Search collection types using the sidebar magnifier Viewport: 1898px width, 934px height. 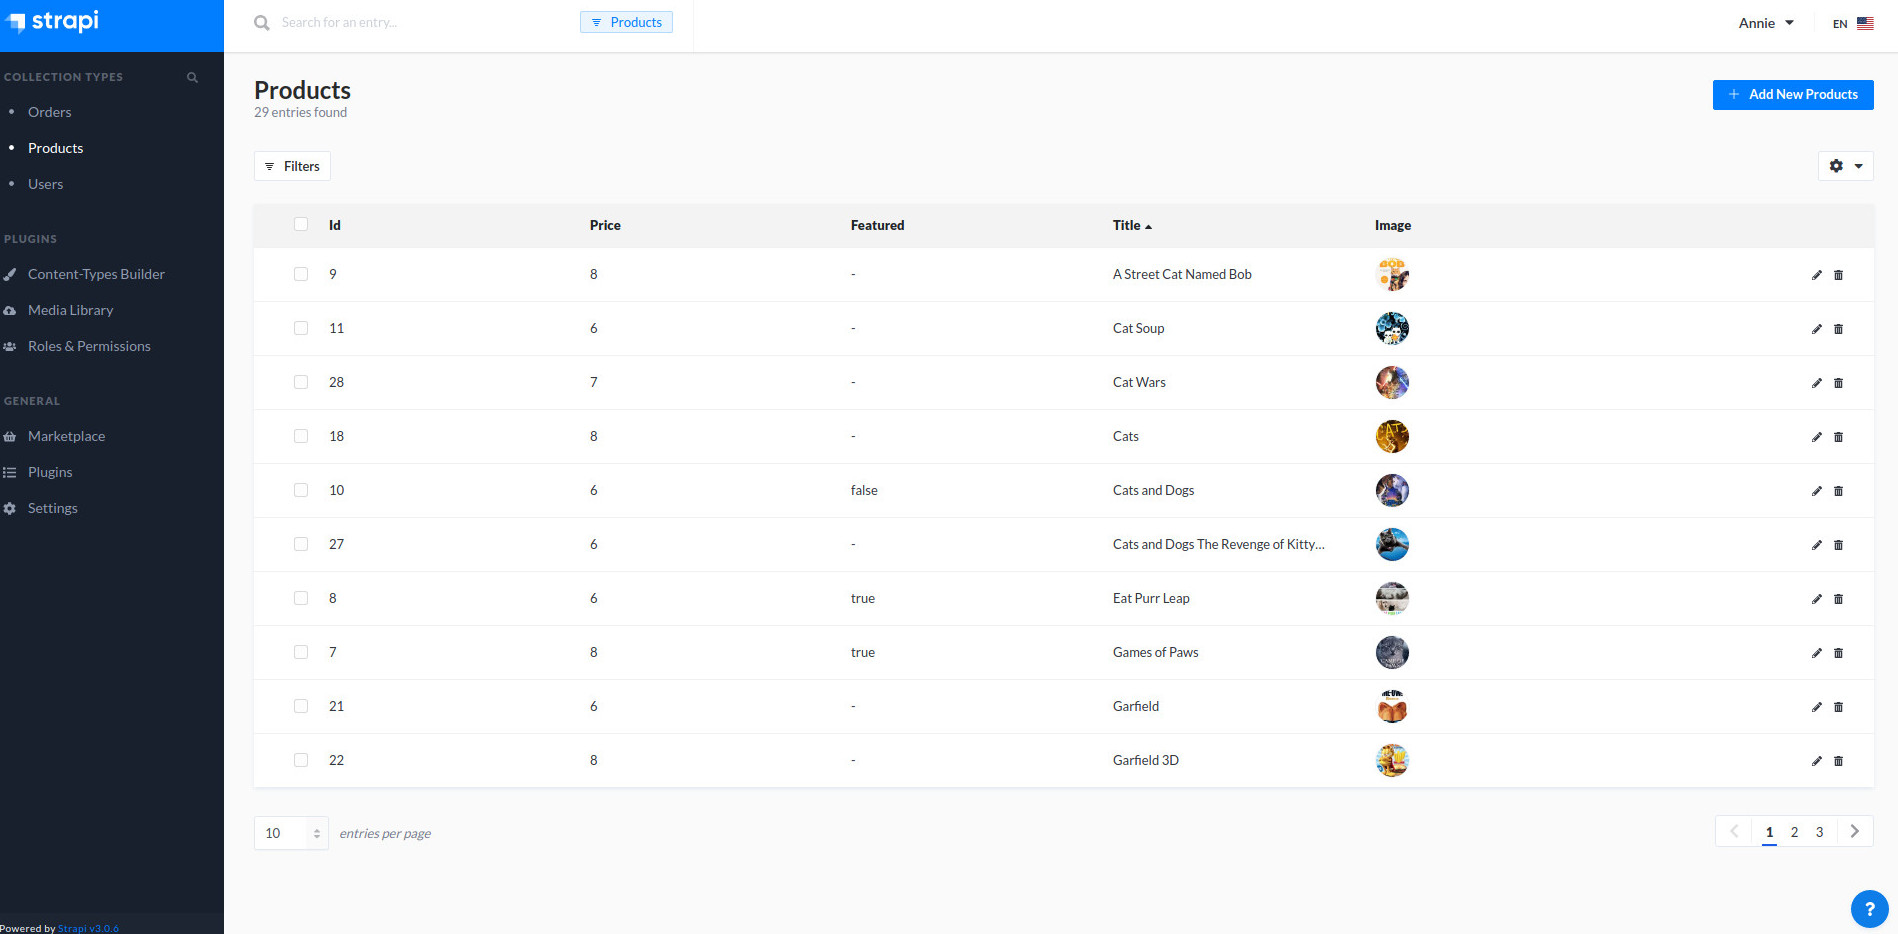192,77
